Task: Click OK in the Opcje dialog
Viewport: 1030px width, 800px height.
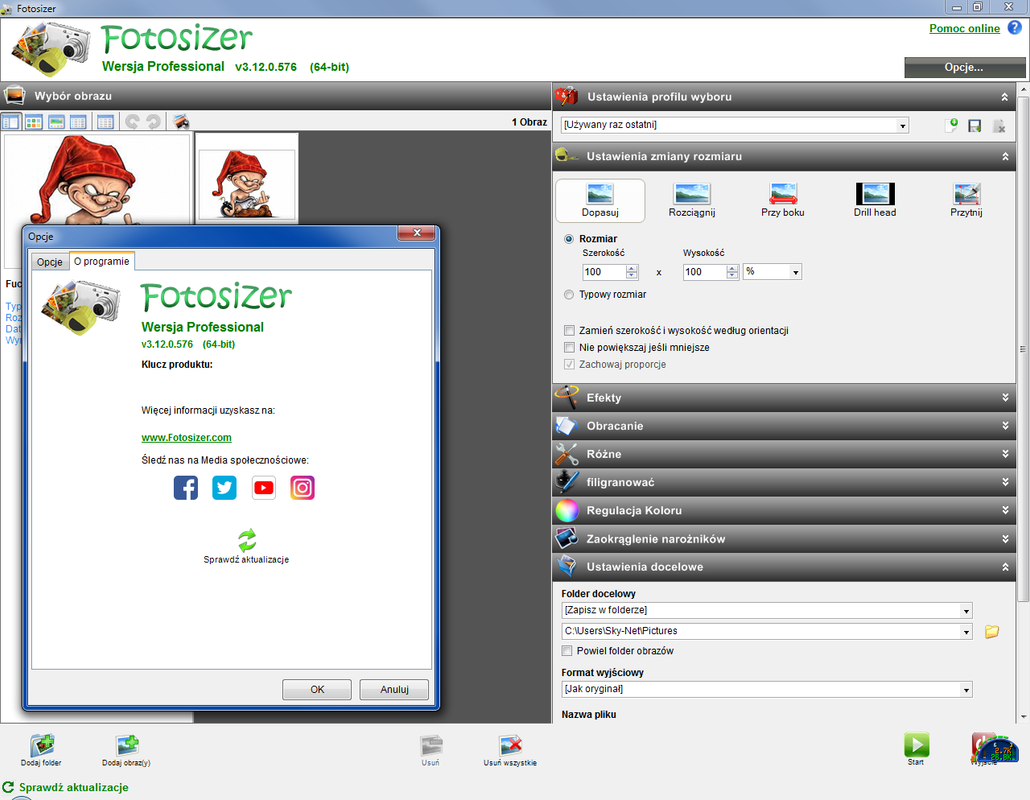Action: pos(317,689)
